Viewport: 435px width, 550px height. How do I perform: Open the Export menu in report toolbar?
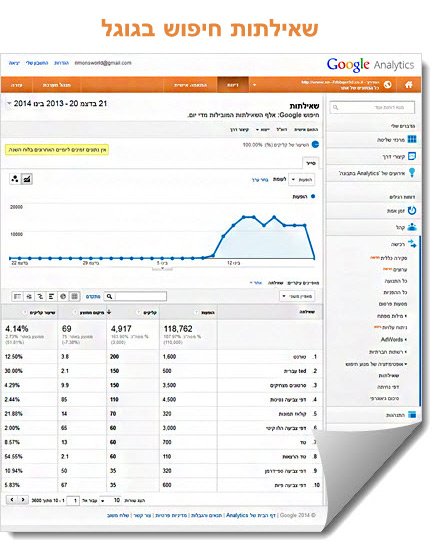[263, 130]
